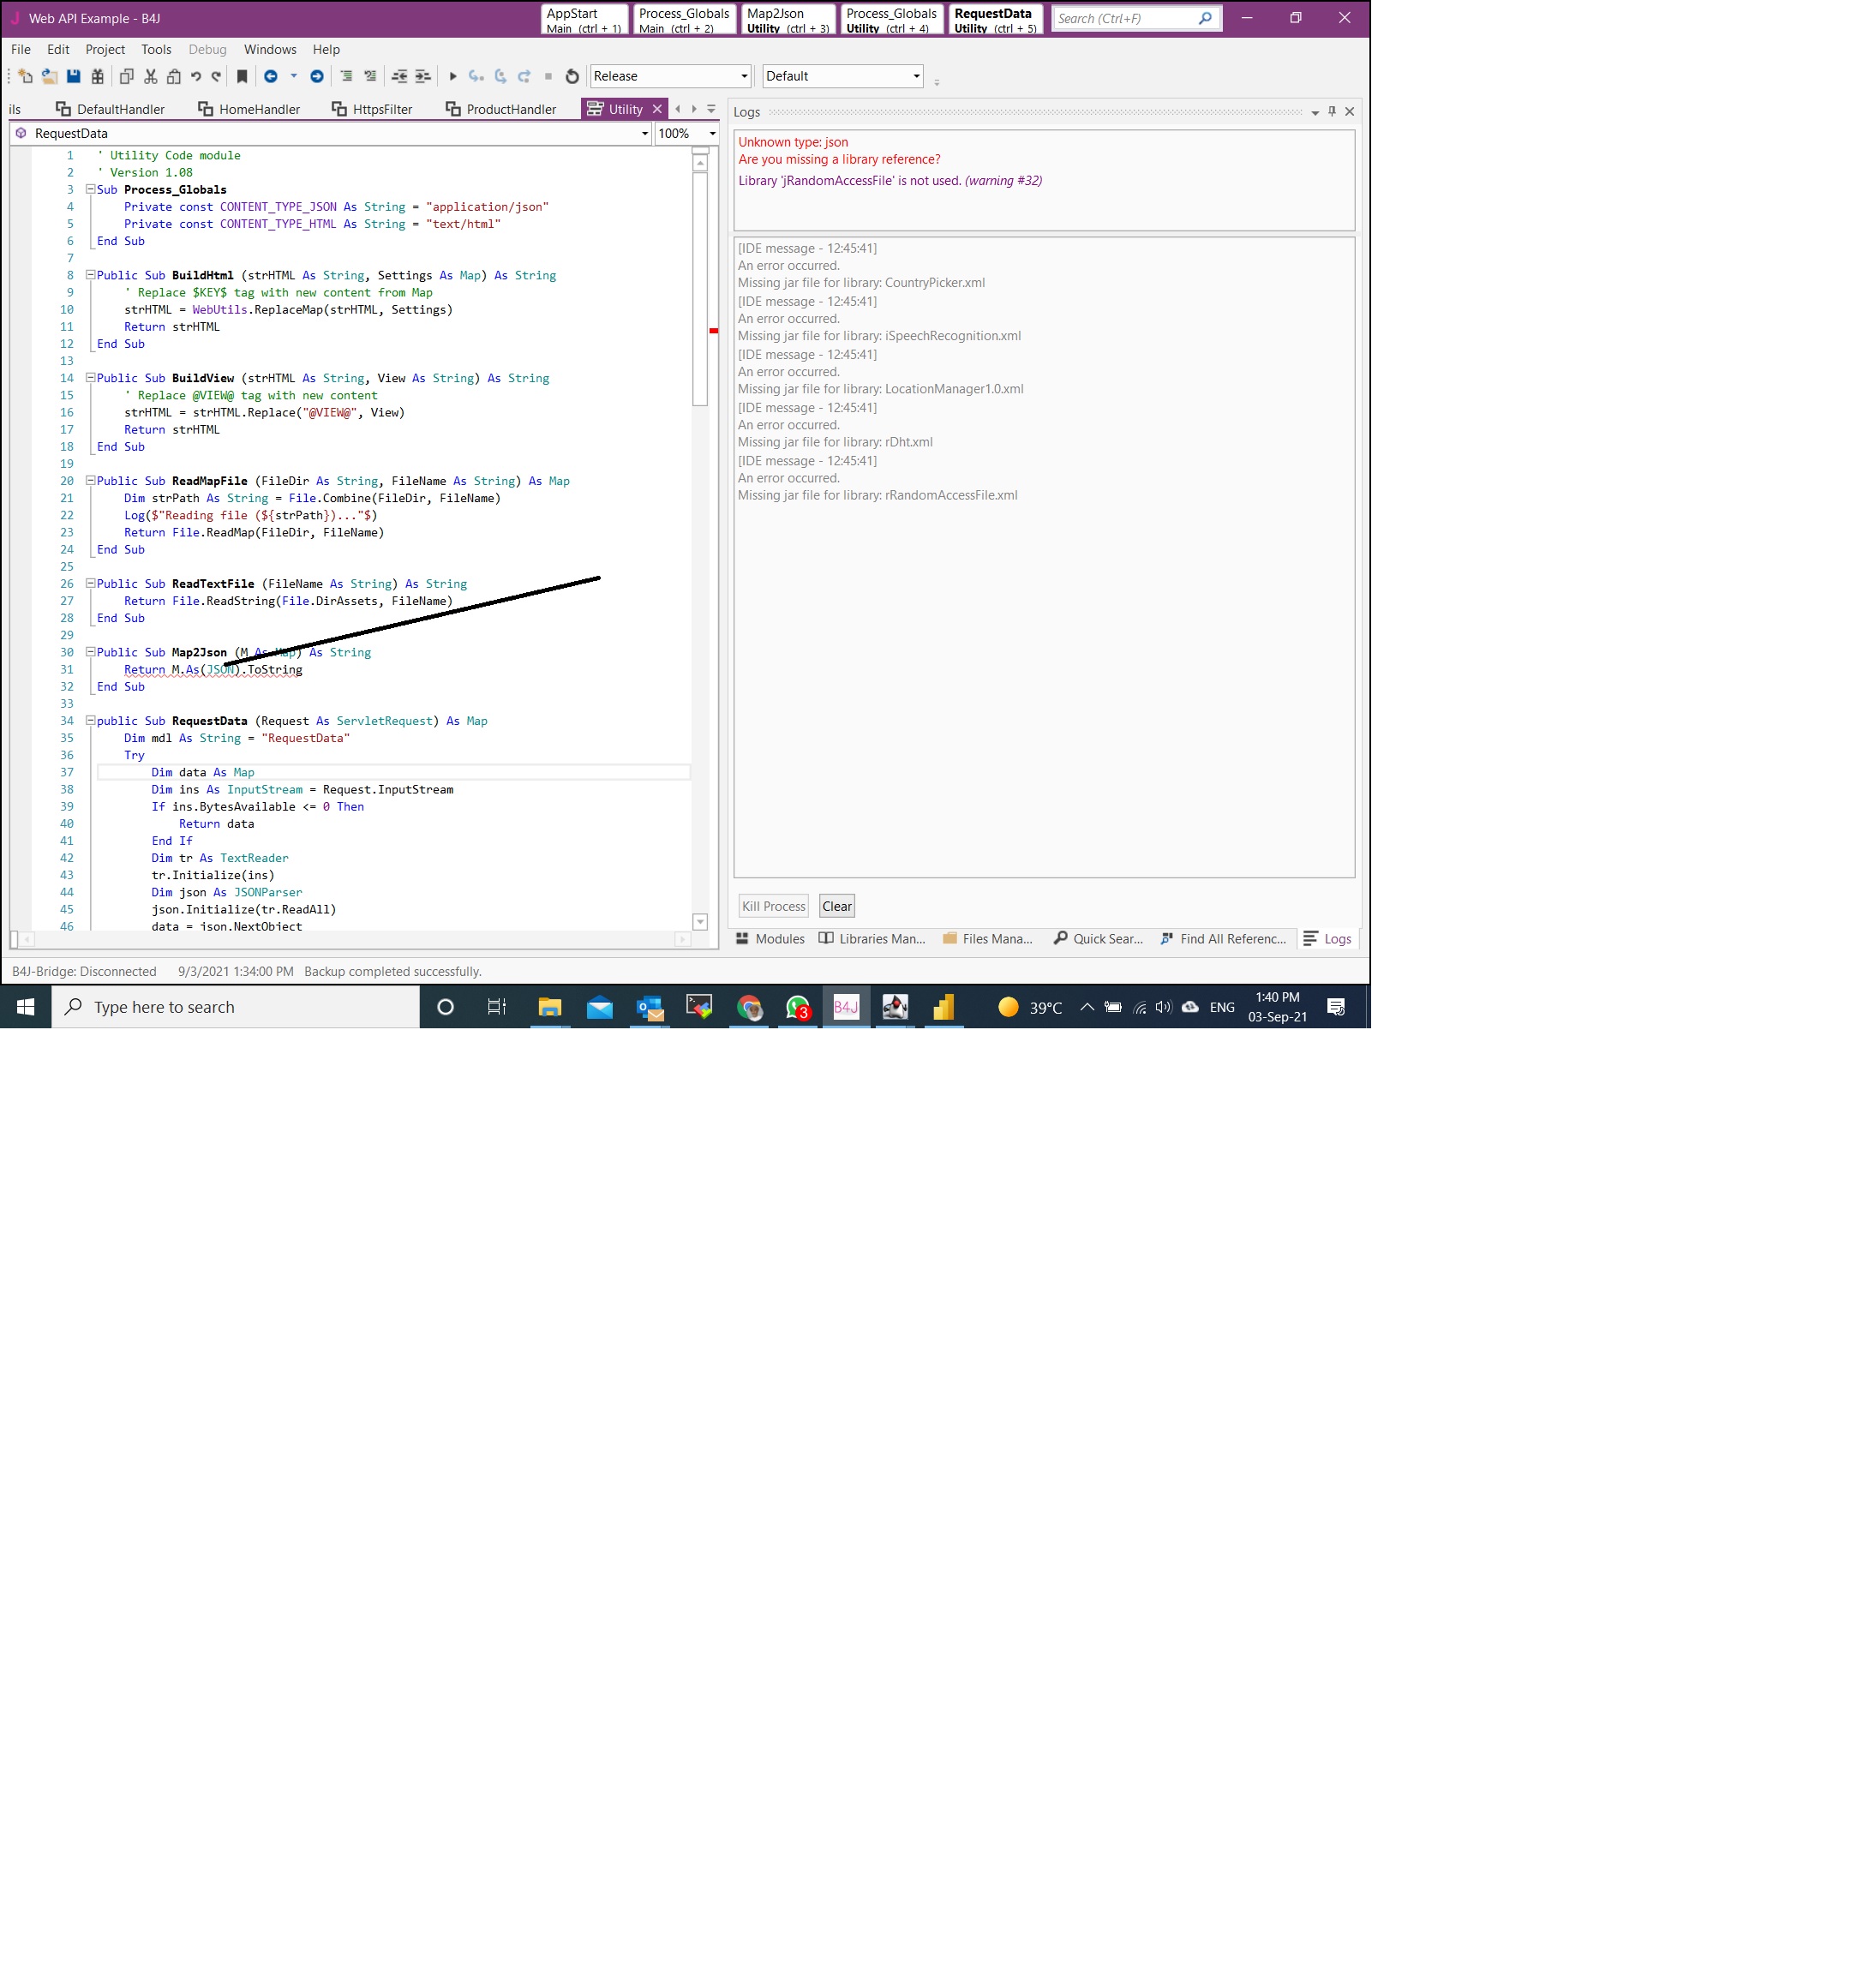Viewport: 1875px width, 1988px height.
Task: Click the Run play icon
Action: [x=452, y=76]
